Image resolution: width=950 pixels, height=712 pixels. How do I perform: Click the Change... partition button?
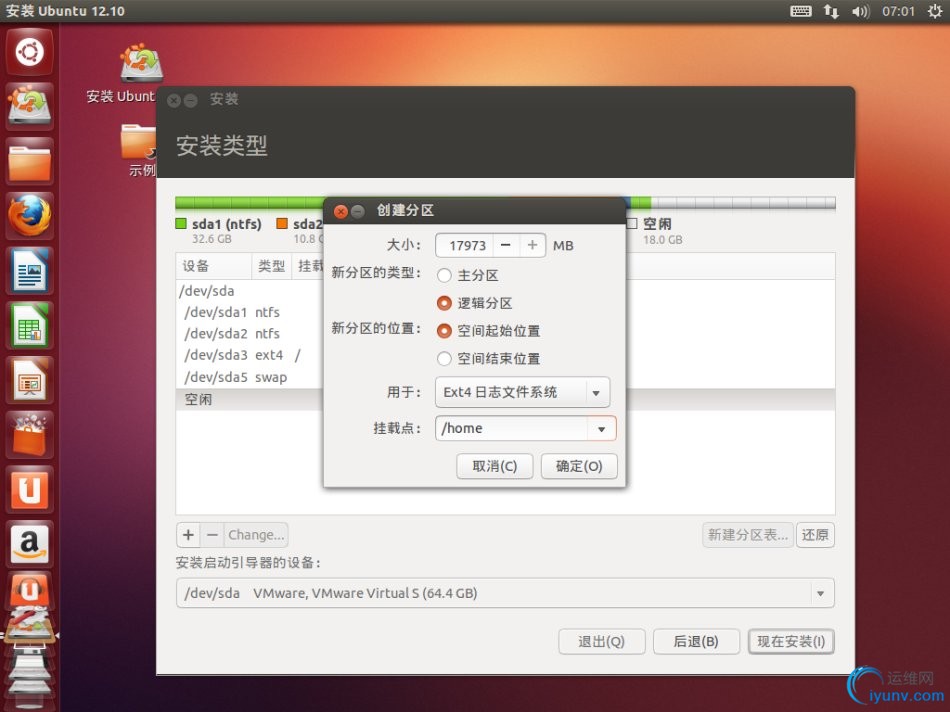click(256, 535)
